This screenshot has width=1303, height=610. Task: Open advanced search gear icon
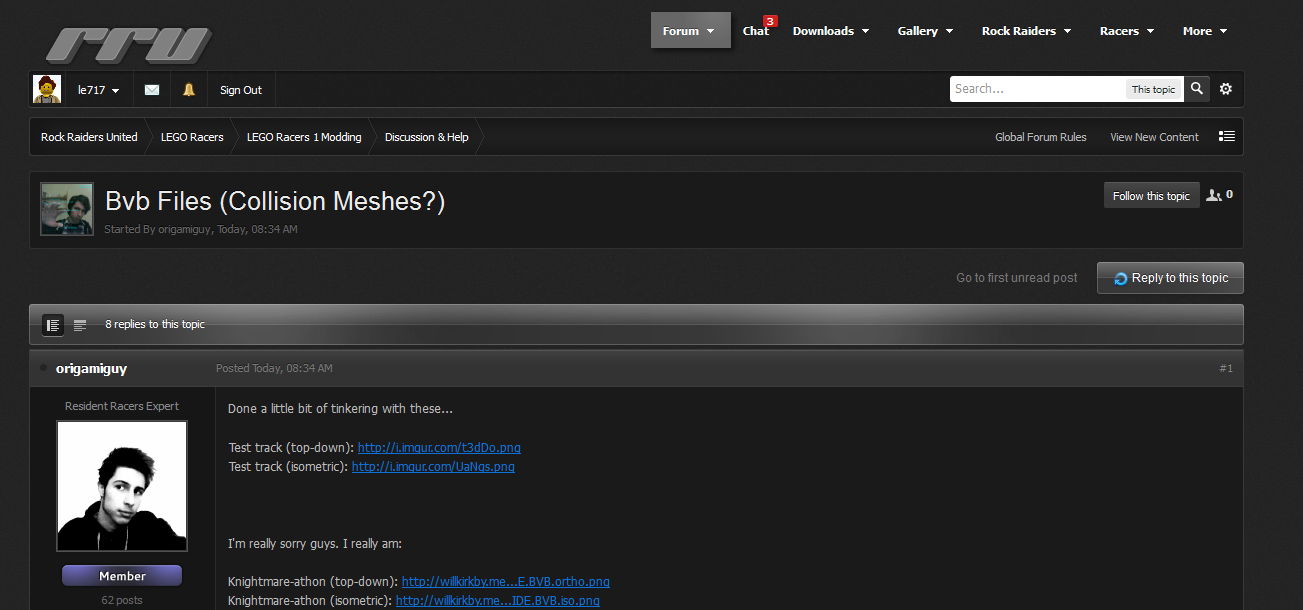(1226, 89)
